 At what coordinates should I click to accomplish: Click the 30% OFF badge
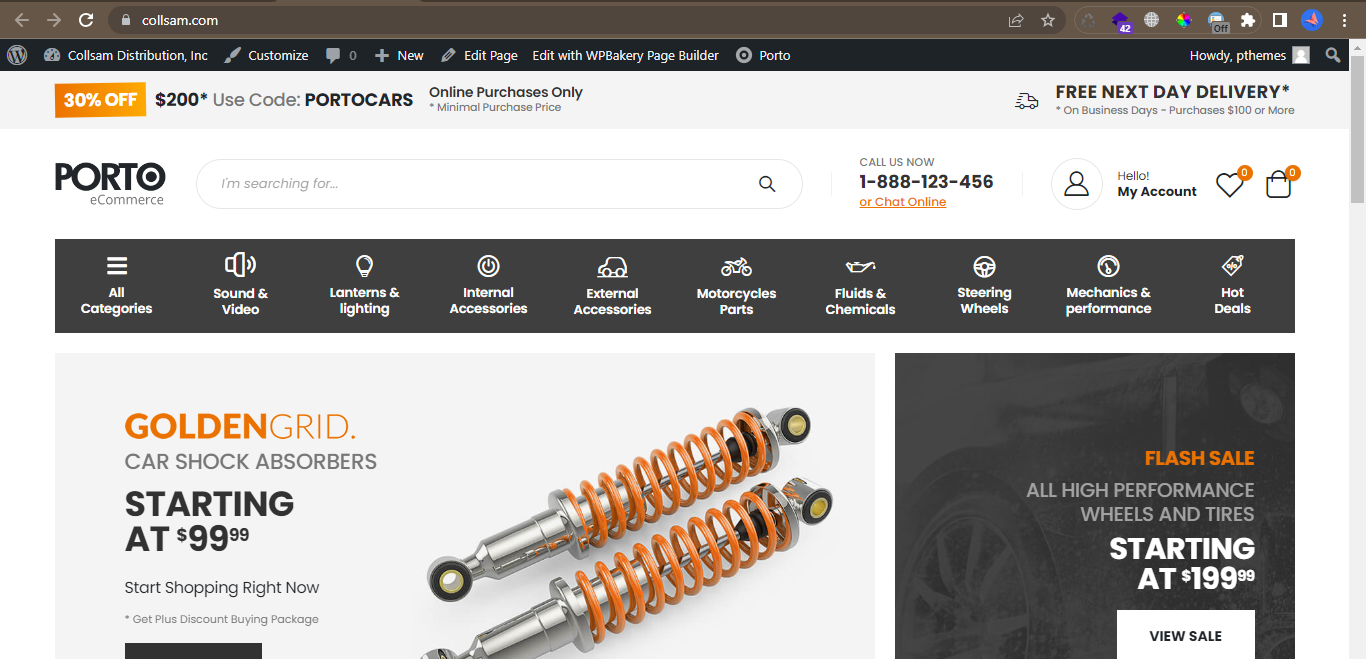pyautogui.click(x=100, y=100)
